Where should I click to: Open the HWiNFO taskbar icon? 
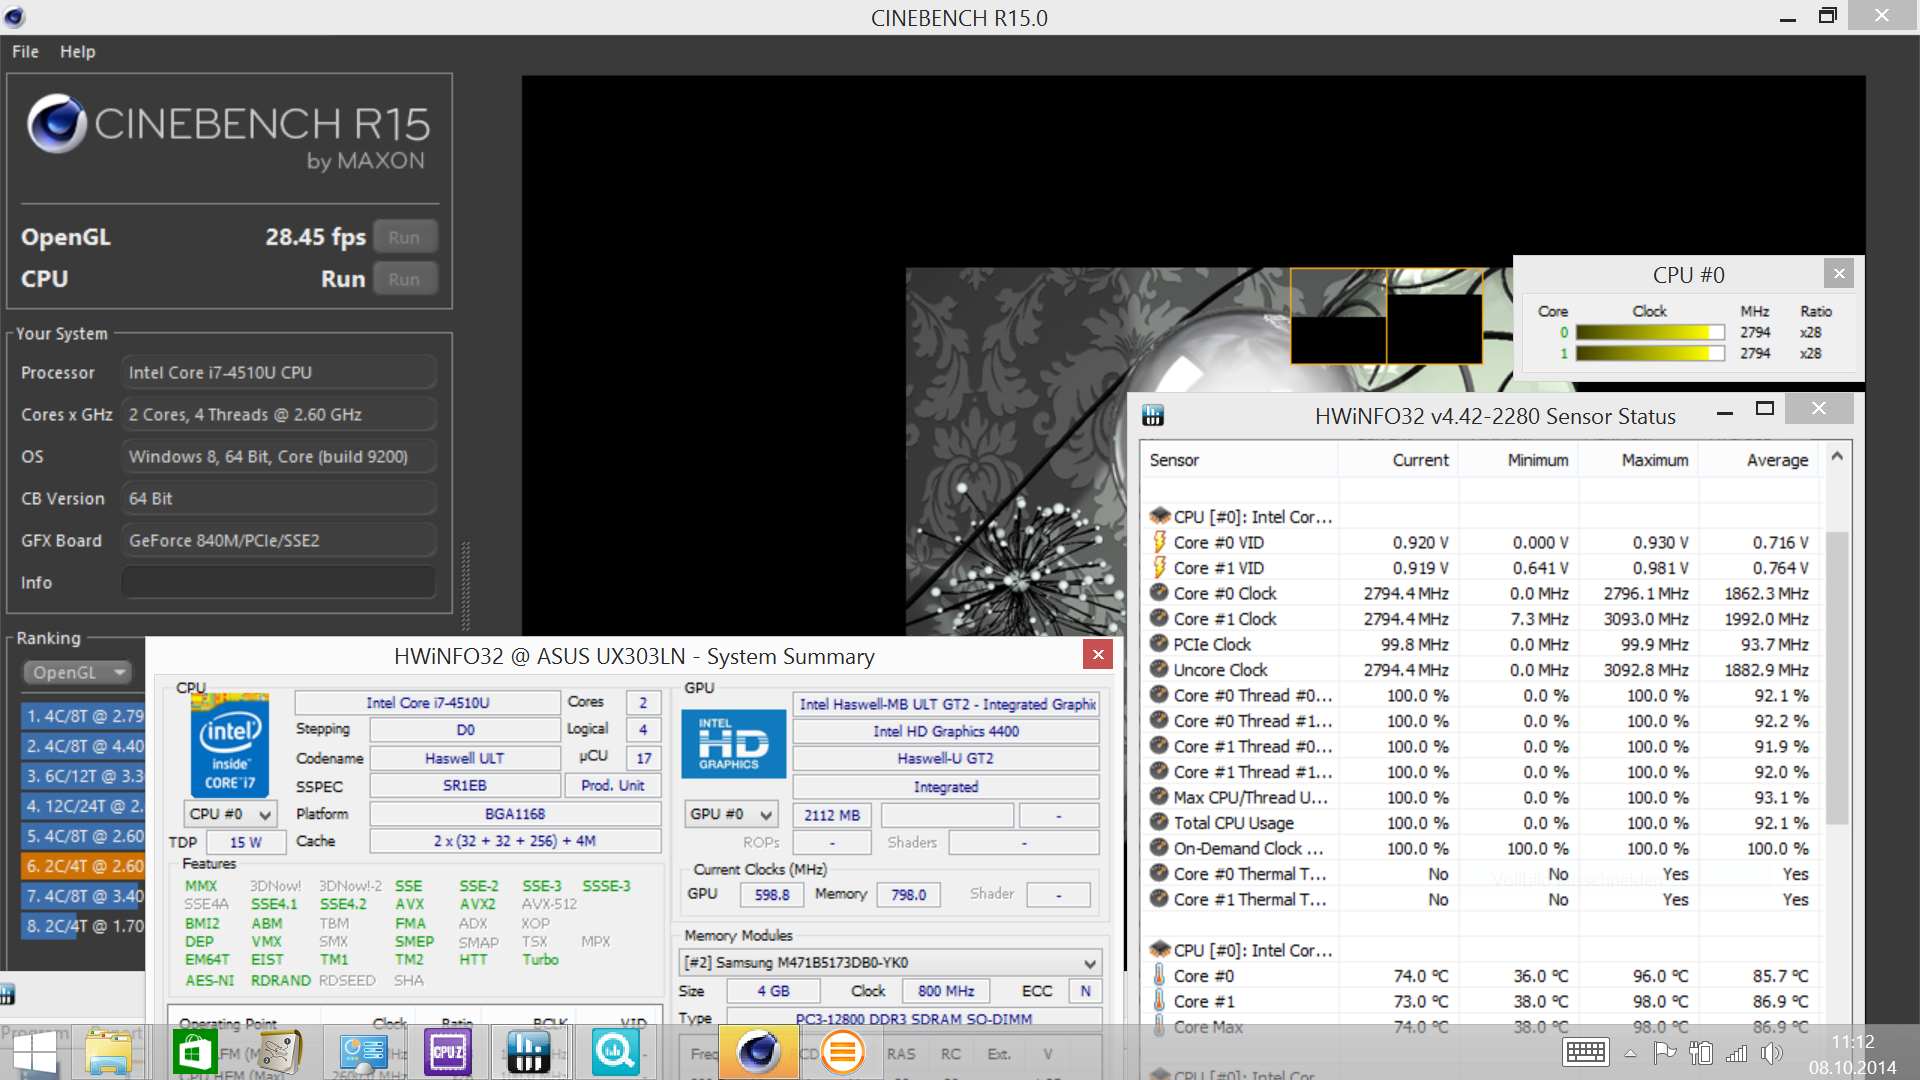(x=527, y=1052)
